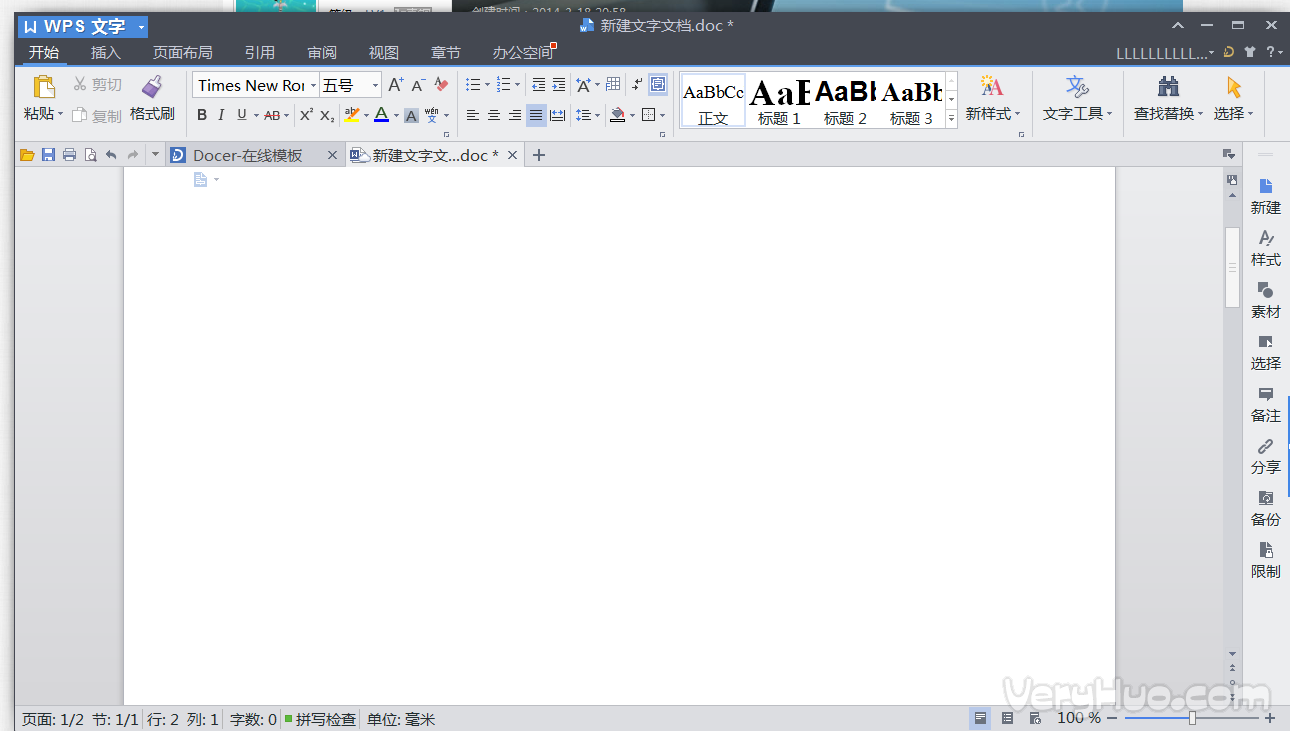The image size is (1290, 731).
Task: Expand the font size 五号 dropdown
Action: (x=375, y=86)
